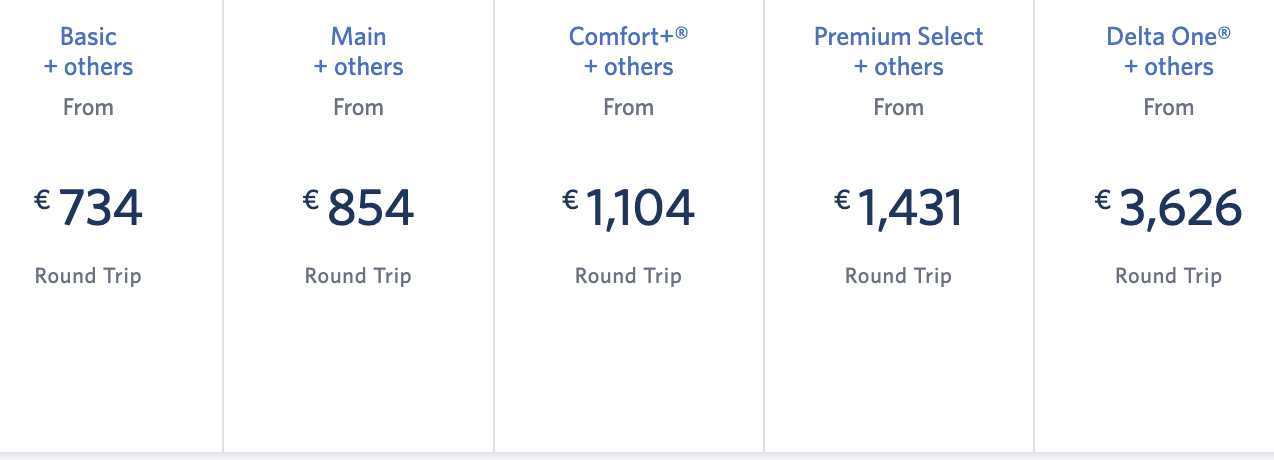This screenshot has width=1274, height=460.
Task: Select the €734 round trip price
Action: pyautogui.click(x=88, y=208)
